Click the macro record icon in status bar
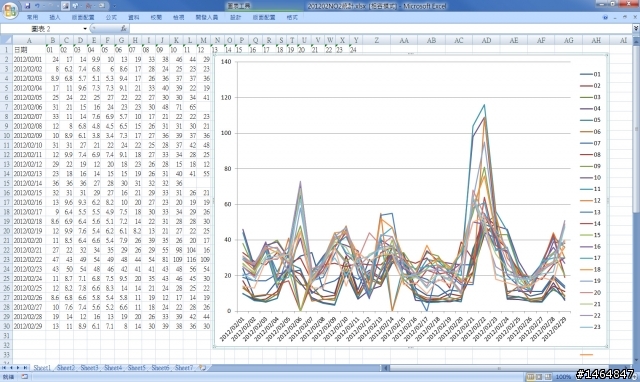This screenshot has height=382, width=640. [x=24, y=377]
